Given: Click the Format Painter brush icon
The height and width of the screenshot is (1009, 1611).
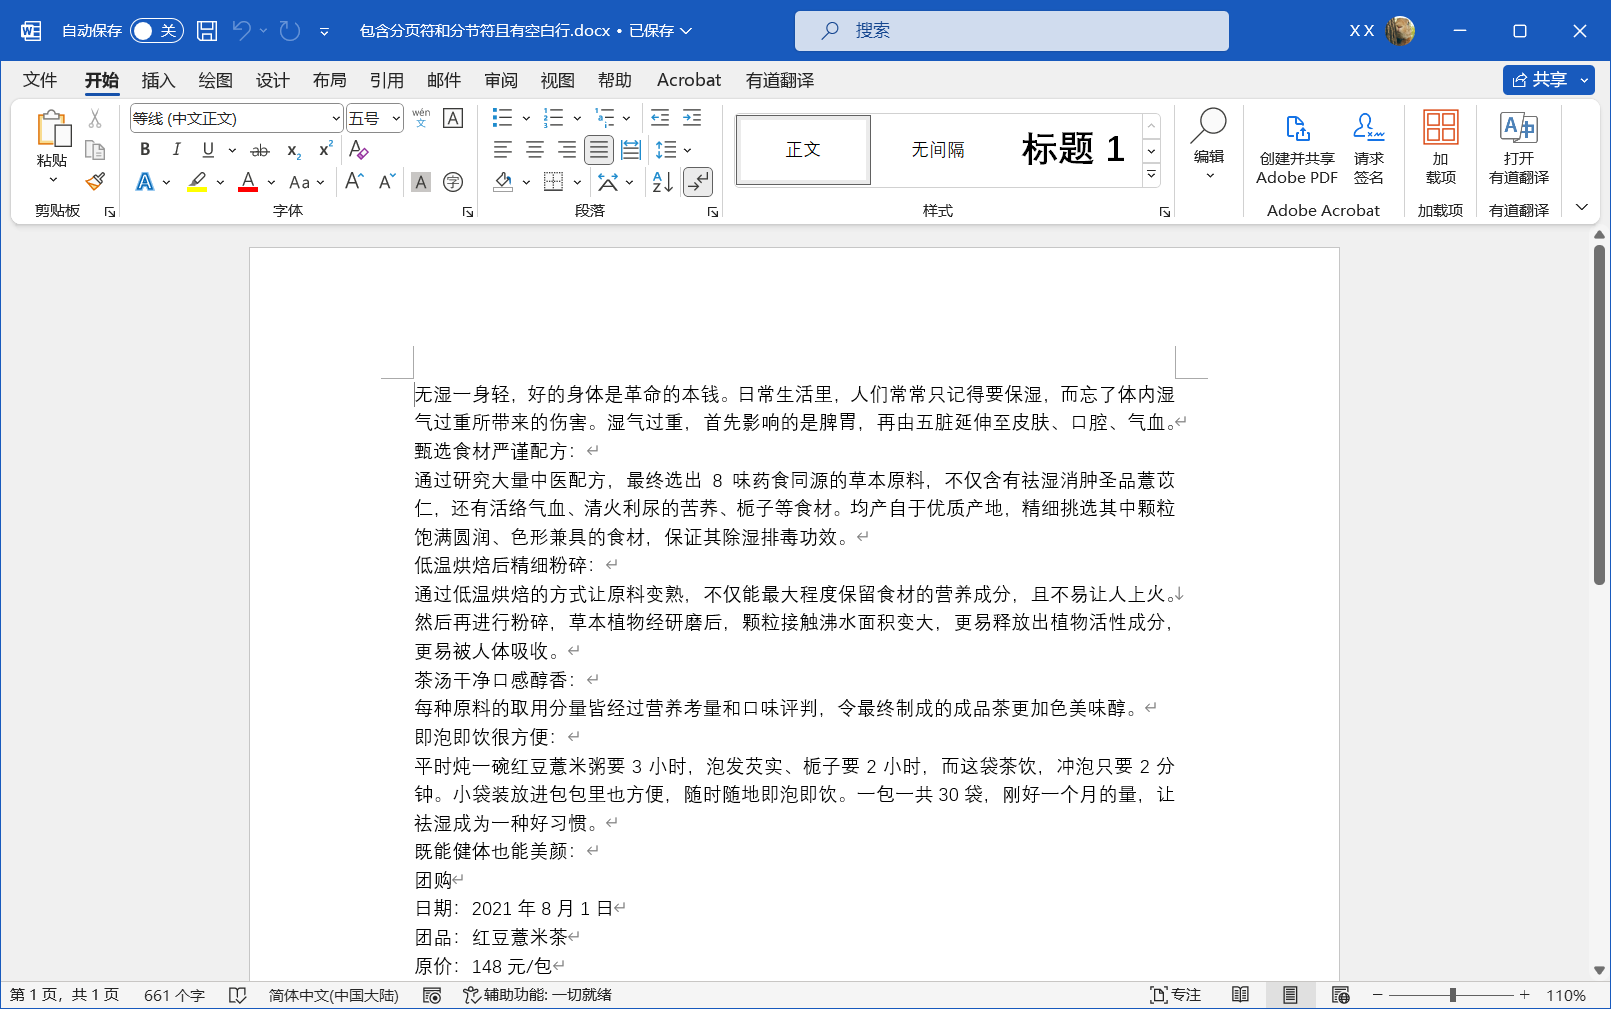Looking at the screenshot, I should click(x=95, y=182).
